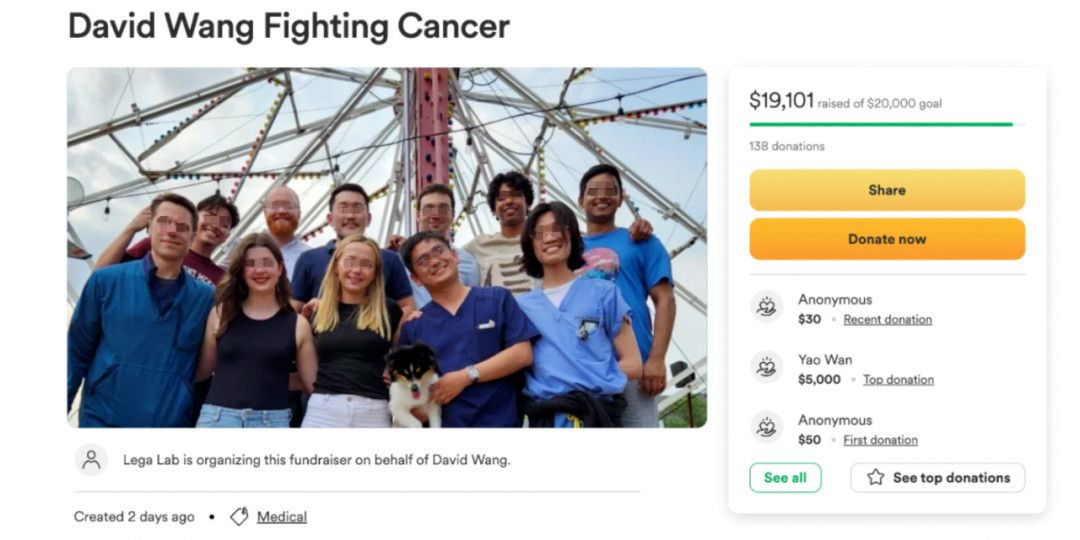Viewport: 1080px width, 540px height.
Task: Click Yao Wan's donor hand-heart icon
Action: (767, 367)
